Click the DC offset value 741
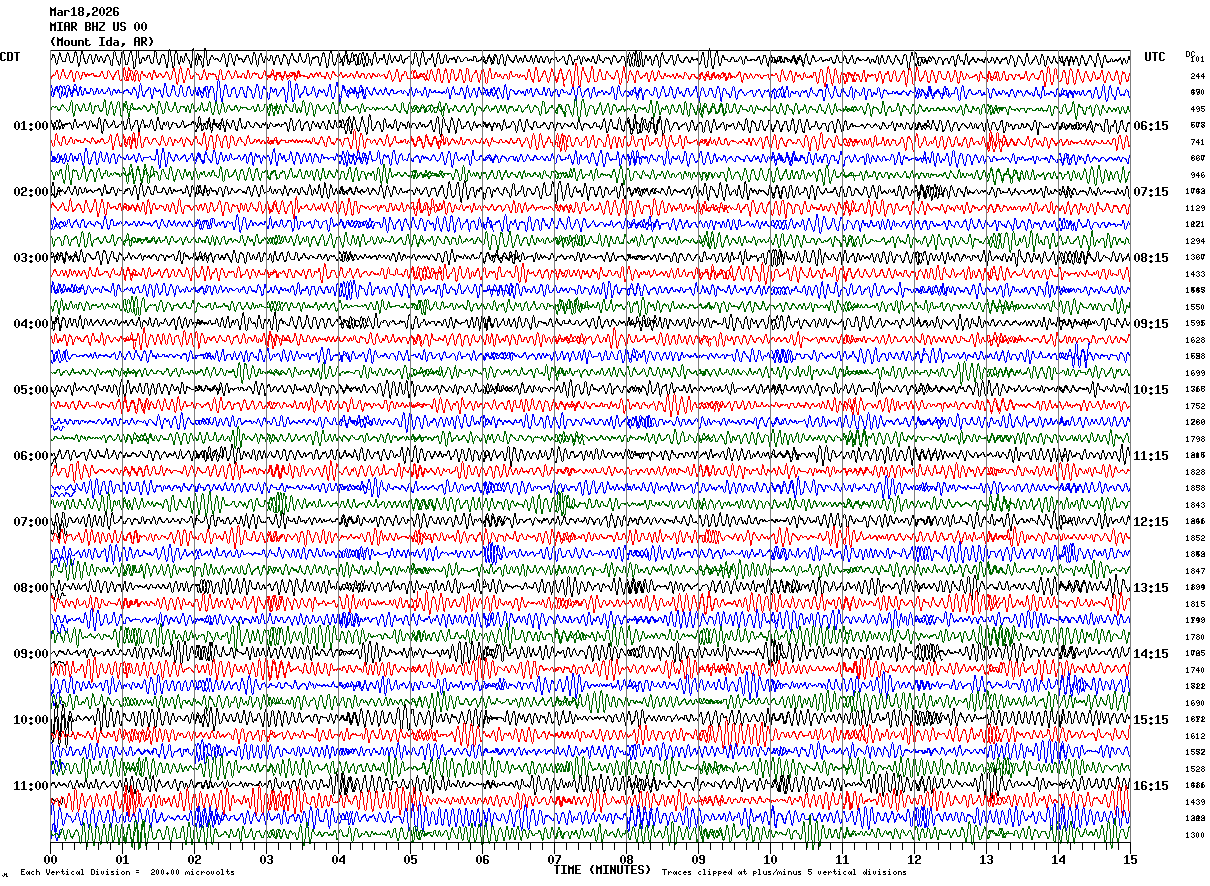The height and width of the screenshot is (886, 1210). [x=1197, y=142]
